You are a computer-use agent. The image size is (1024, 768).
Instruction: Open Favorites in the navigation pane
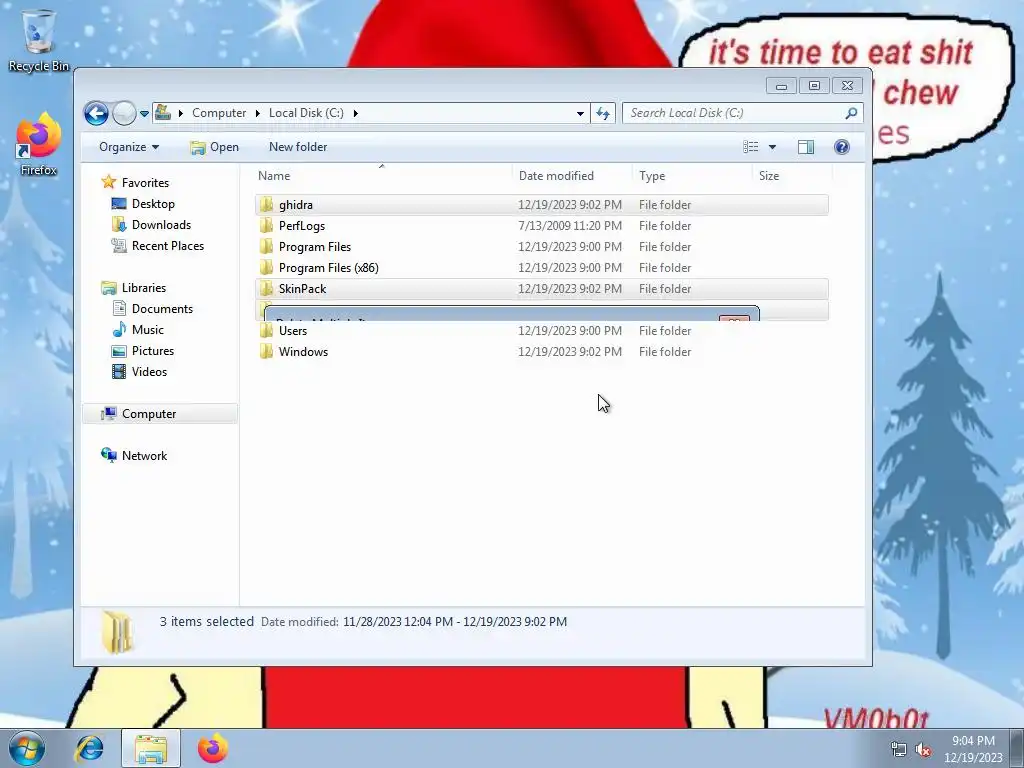pos(145,183)
